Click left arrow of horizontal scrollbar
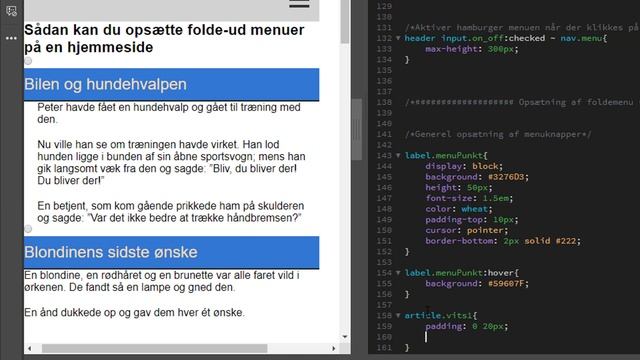 29,349
